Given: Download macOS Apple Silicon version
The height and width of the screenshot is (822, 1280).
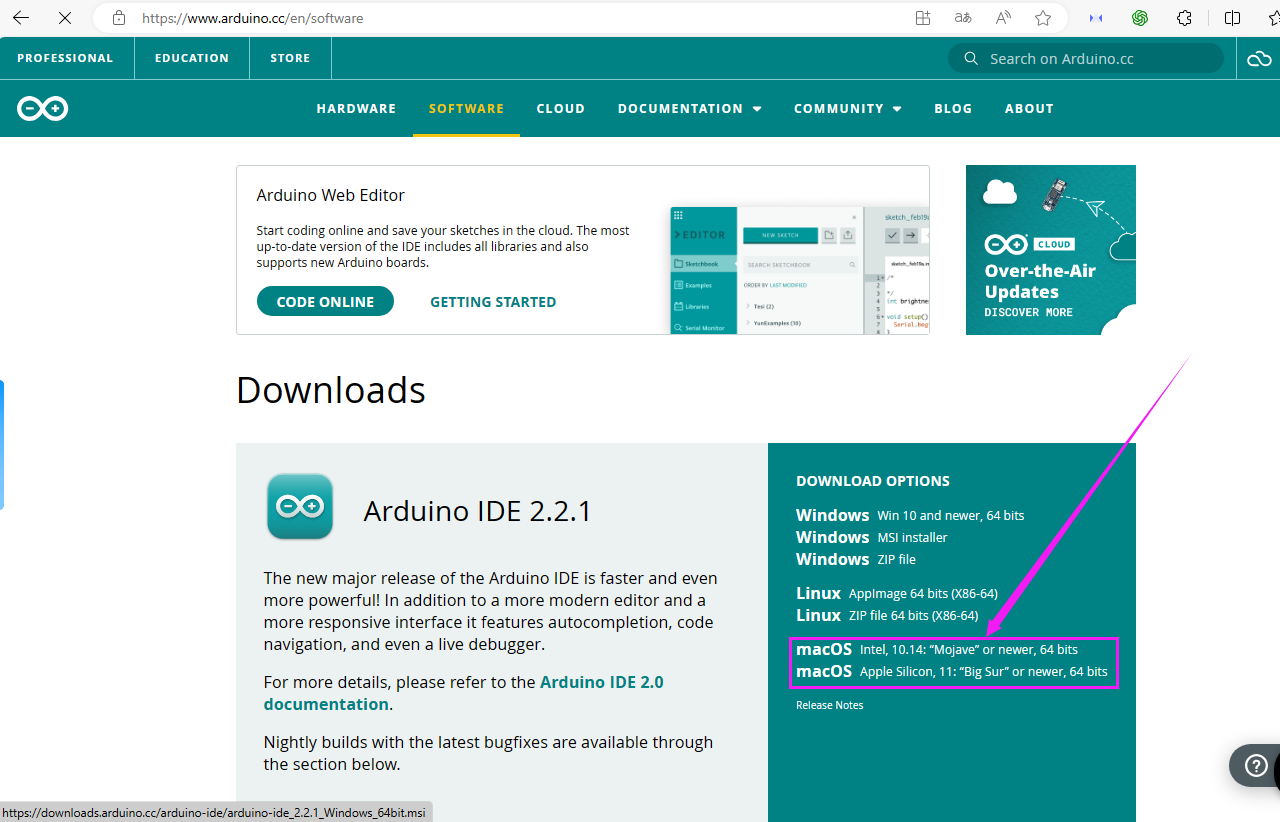Looking at the screenshot, I should point(952,671).
